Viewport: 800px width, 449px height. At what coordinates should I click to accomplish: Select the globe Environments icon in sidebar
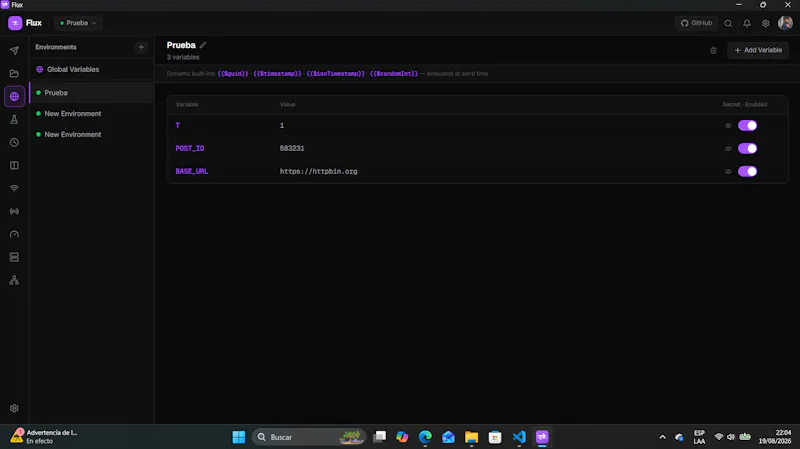click(14, 96)
